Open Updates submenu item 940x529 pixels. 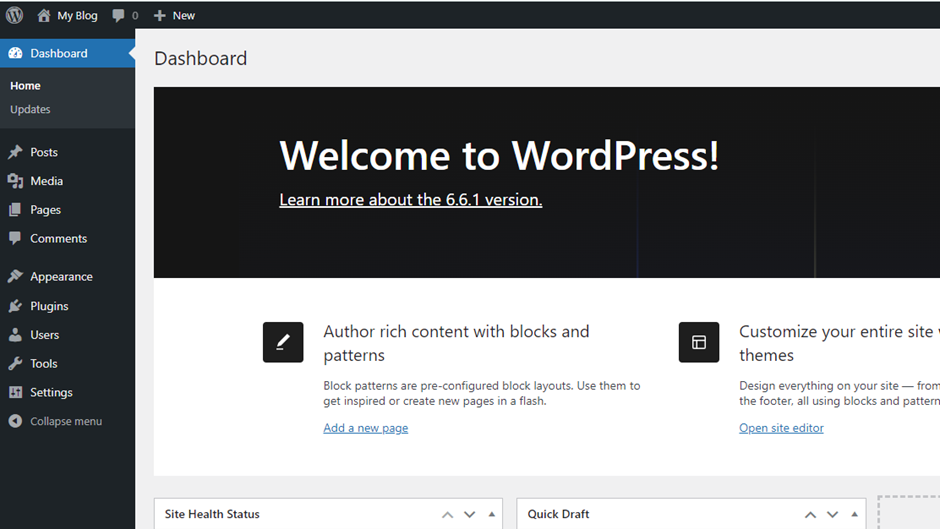point(30,109)
